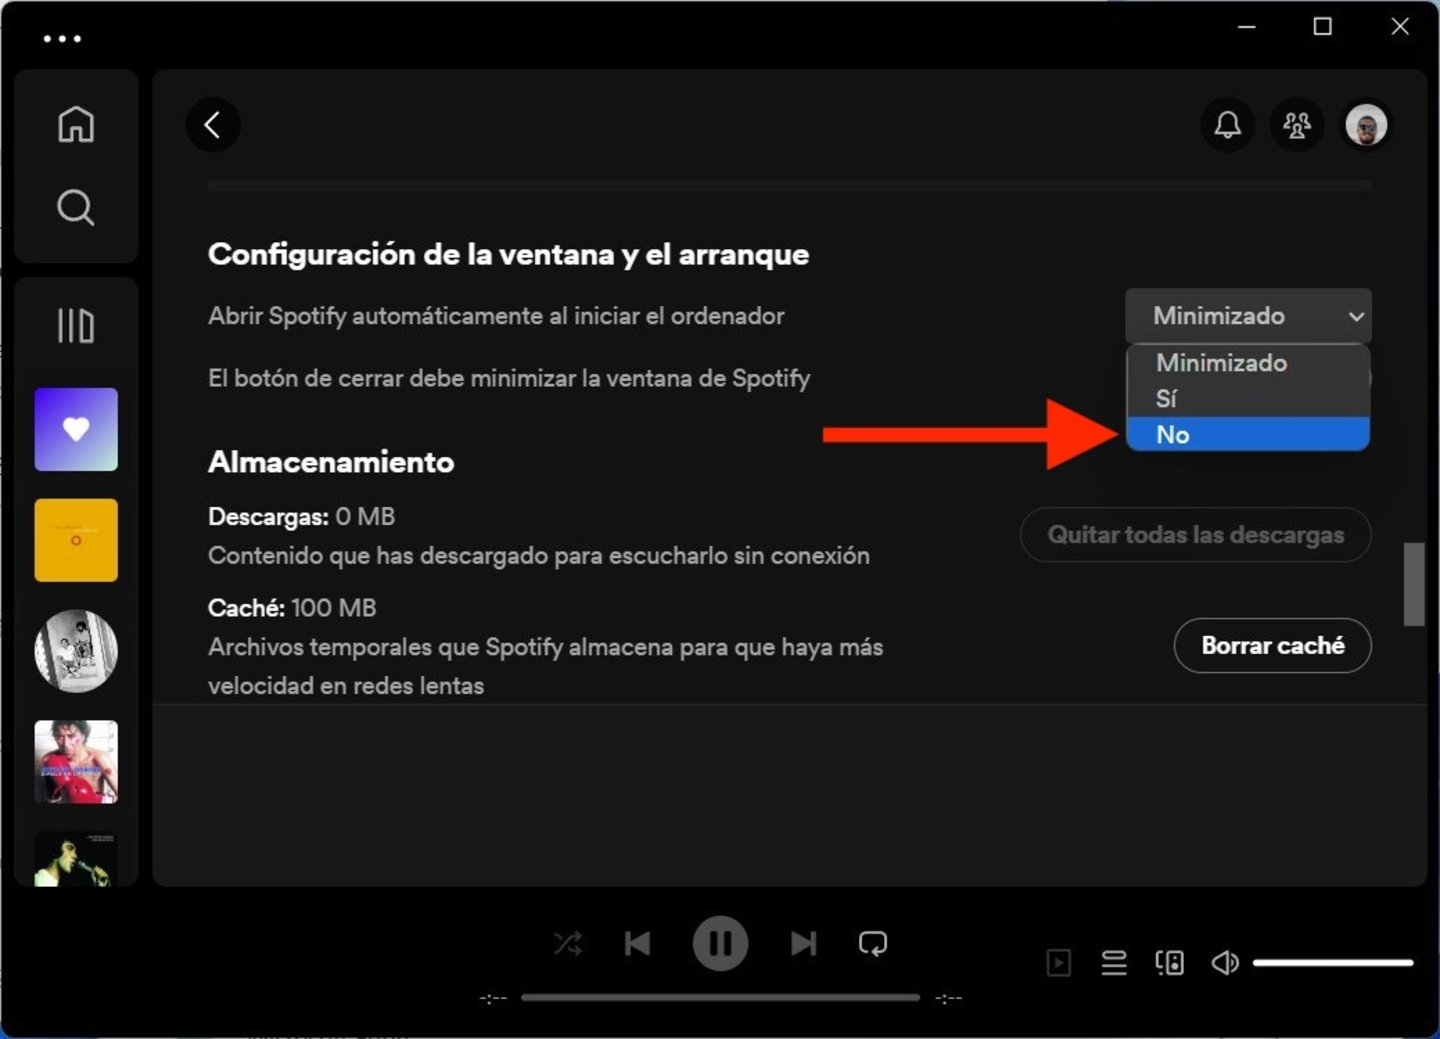Open the user profile avatar menu
Screen dimensions: 1440x1039
coord(1366,125)
